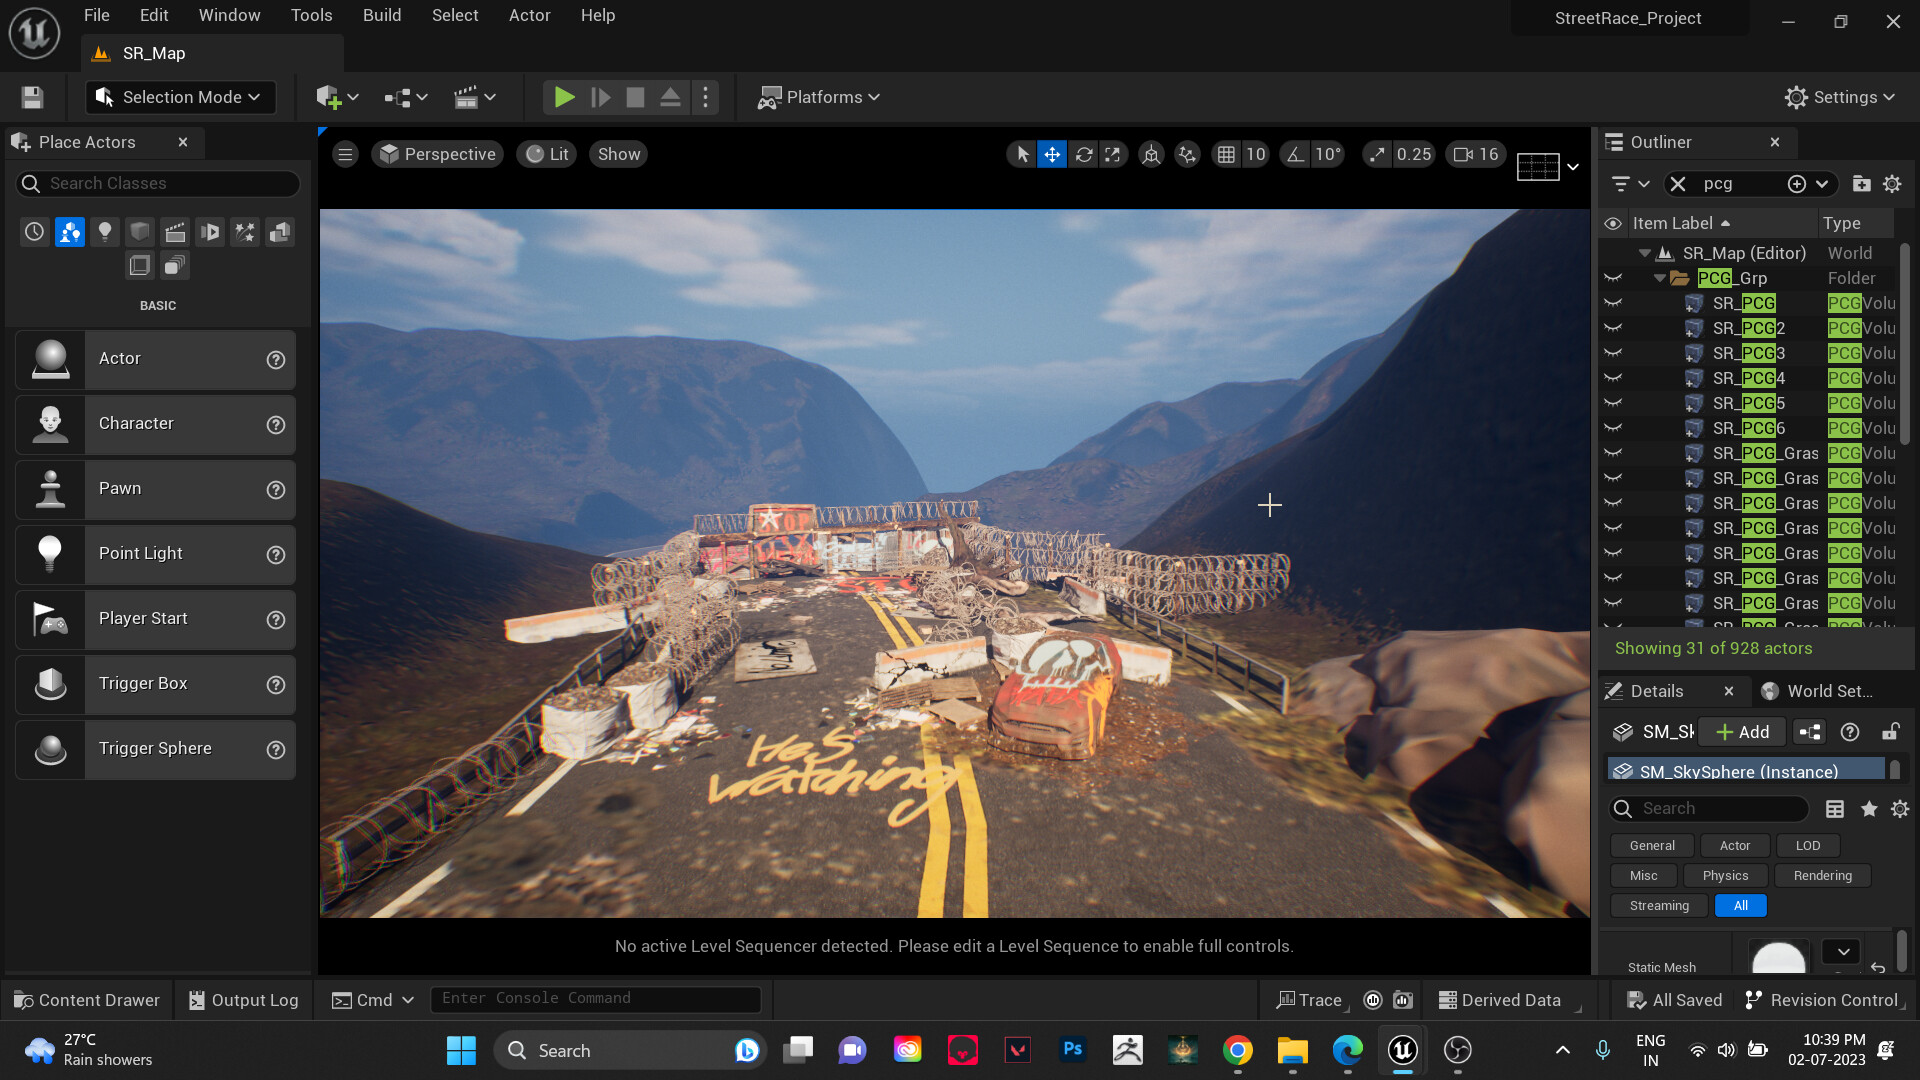Toggle rotation snap angle icon
The height and width of the screenshot is (1080, 1920).
coord(1296,154)
